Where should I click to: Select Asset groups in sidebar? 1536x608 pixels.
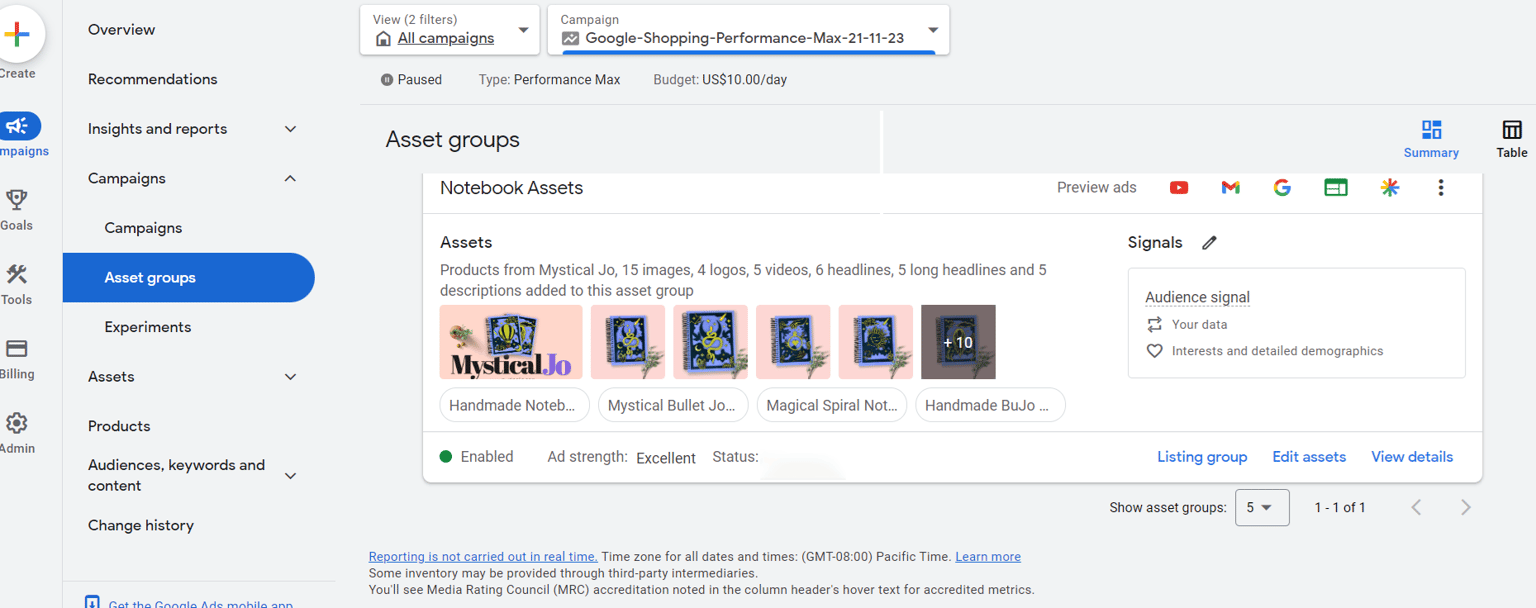tap(188, 278)
